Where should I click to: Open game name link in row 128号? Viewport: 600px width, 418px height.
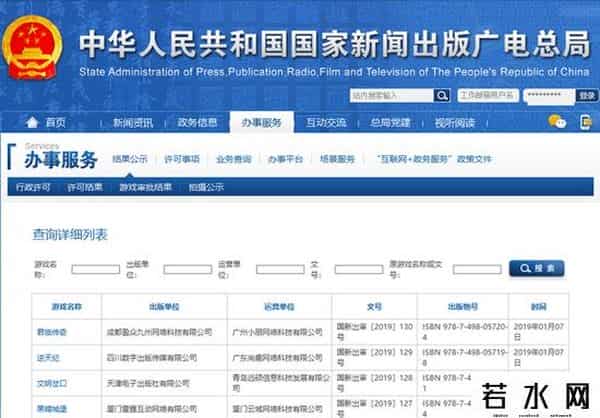click(52, 383)
